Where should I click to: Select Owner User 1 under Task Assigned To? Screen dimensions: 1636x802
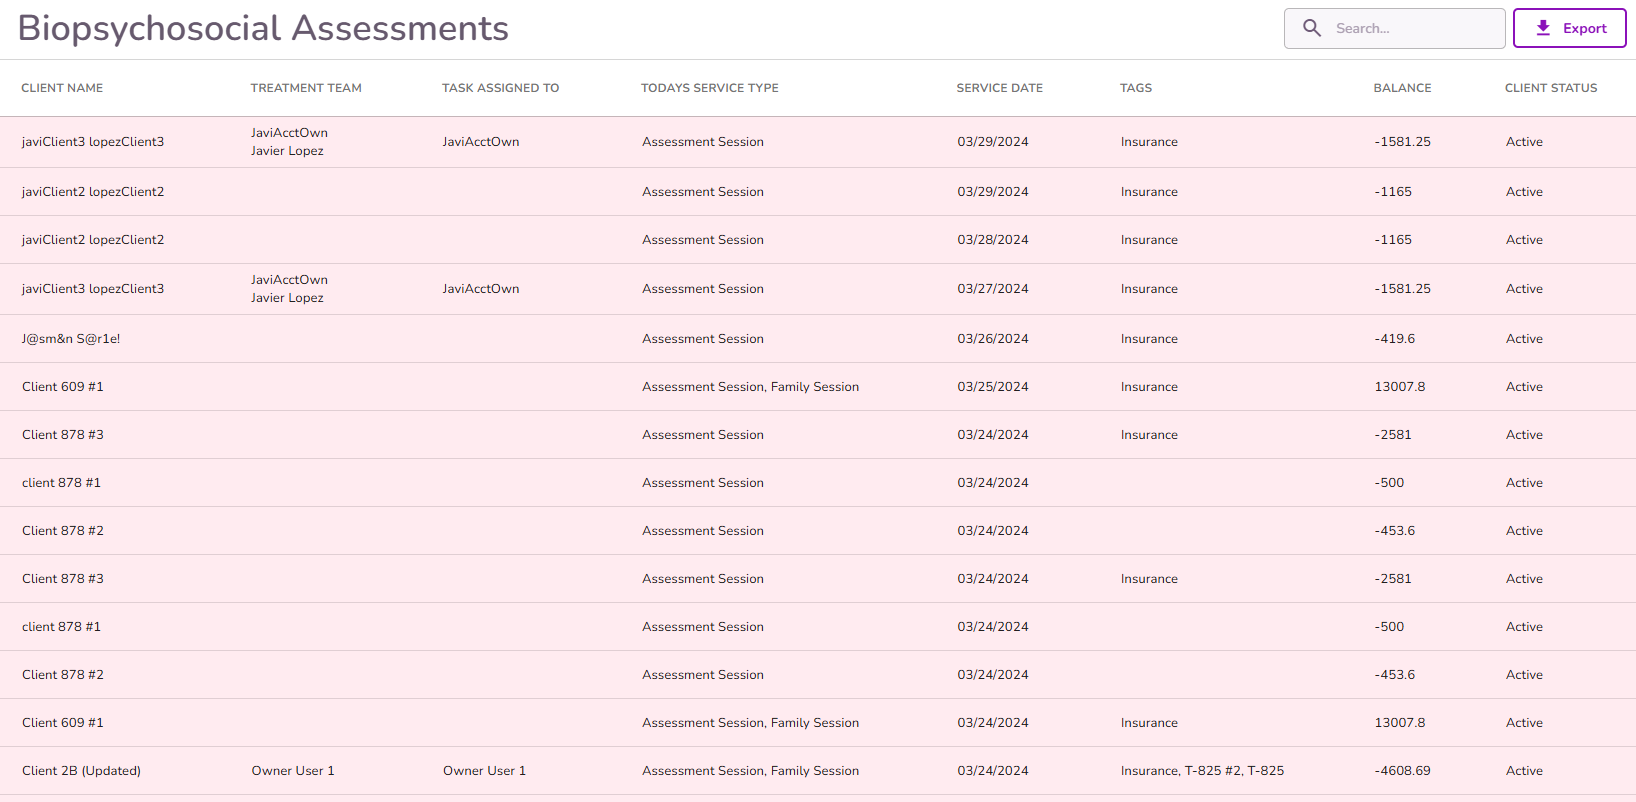pos(484,771)
